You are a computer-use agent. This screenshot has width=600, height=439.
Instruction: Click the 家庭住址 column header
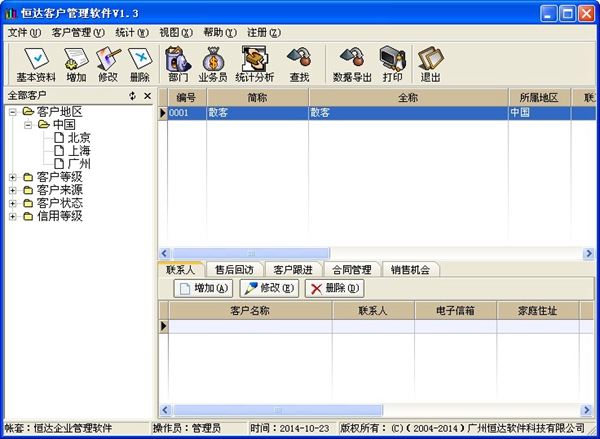[537, 310]
